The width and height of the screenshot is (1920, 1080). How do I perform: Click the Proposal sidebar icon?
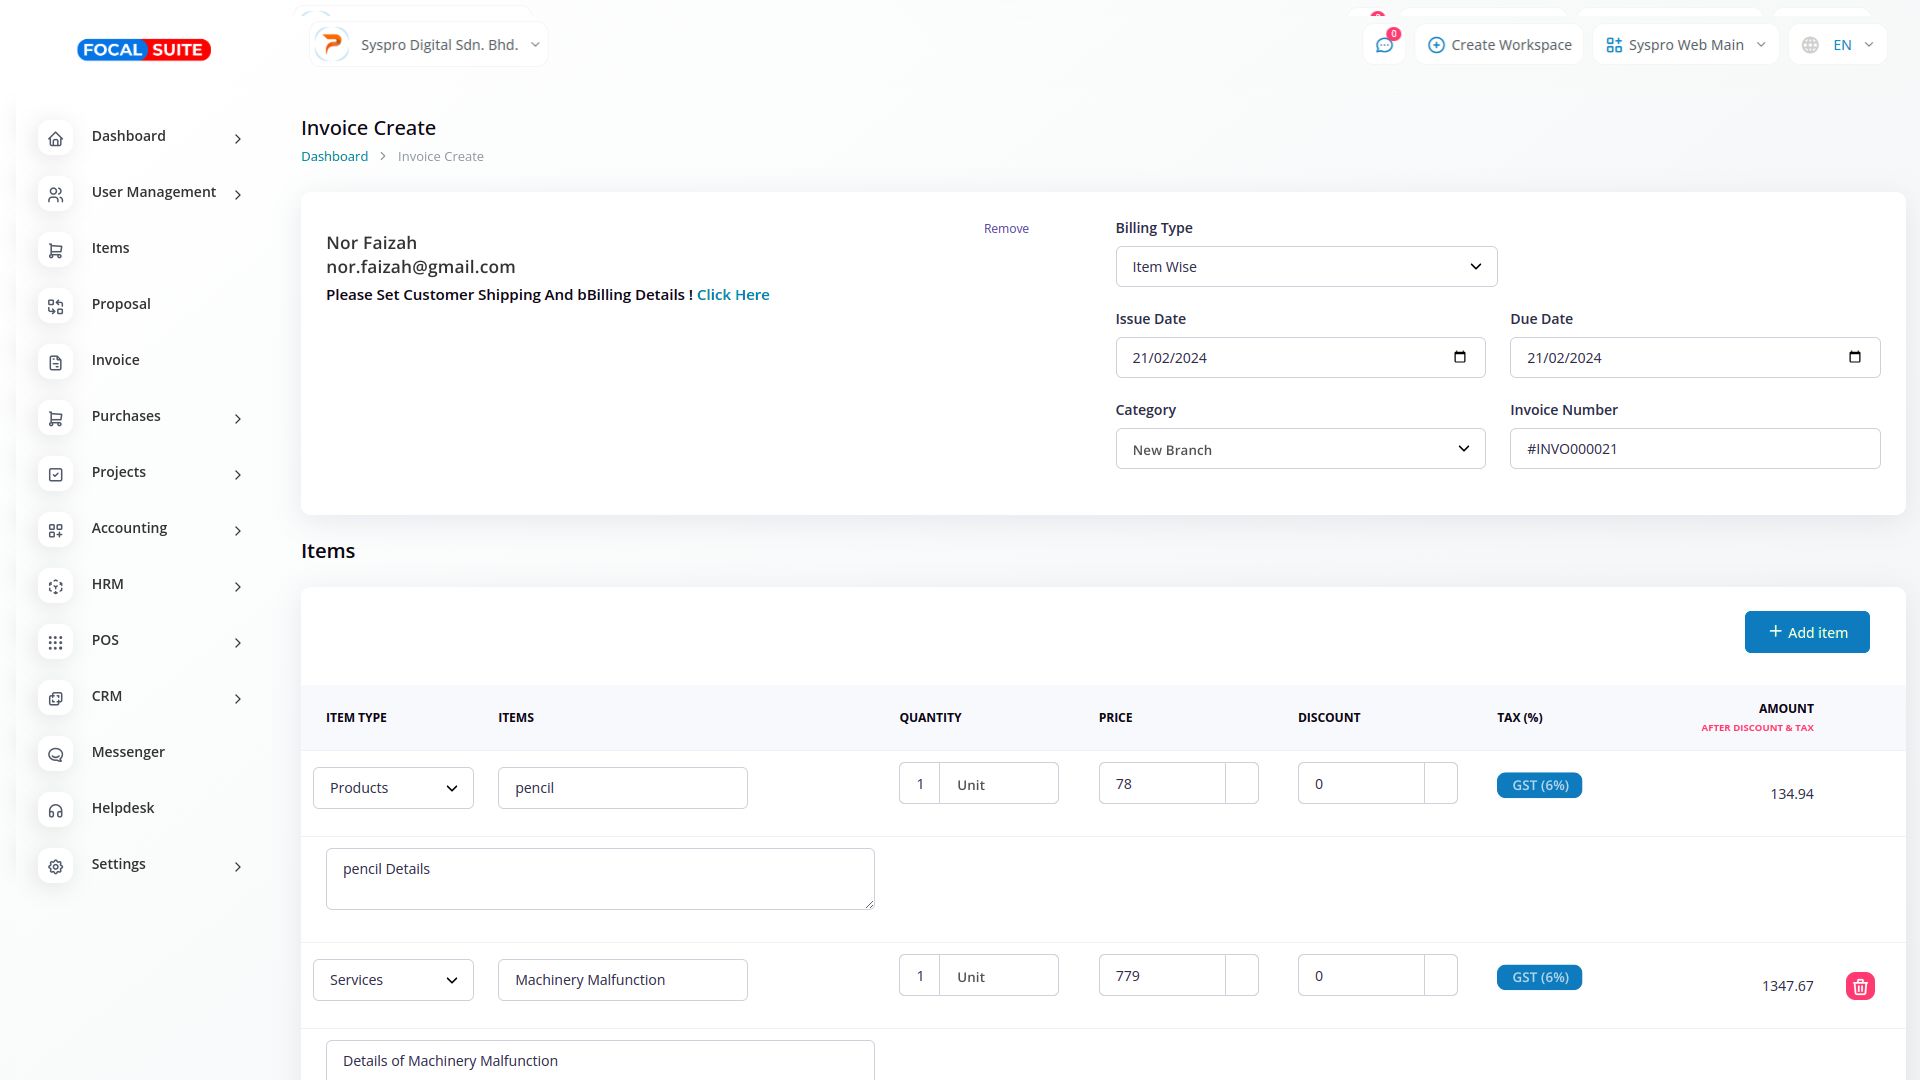(x=56, y=306)
